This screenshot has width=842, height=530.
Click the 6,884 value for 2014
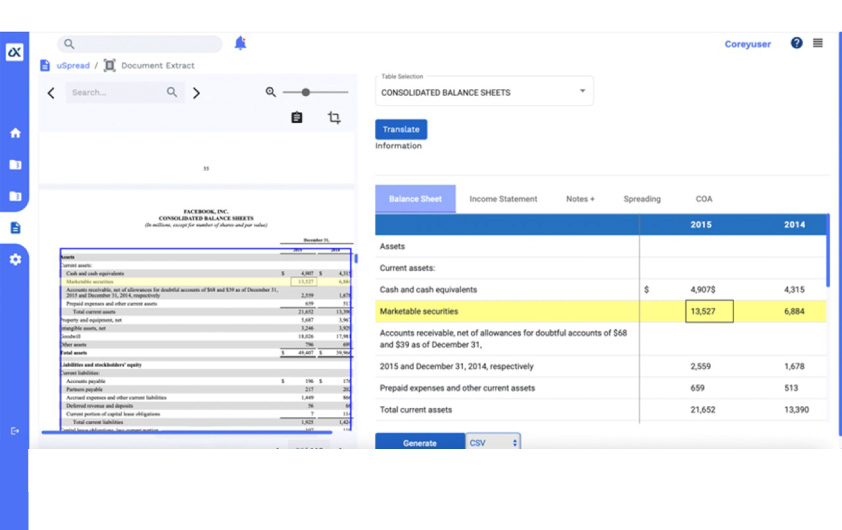[x=794, y=311]
